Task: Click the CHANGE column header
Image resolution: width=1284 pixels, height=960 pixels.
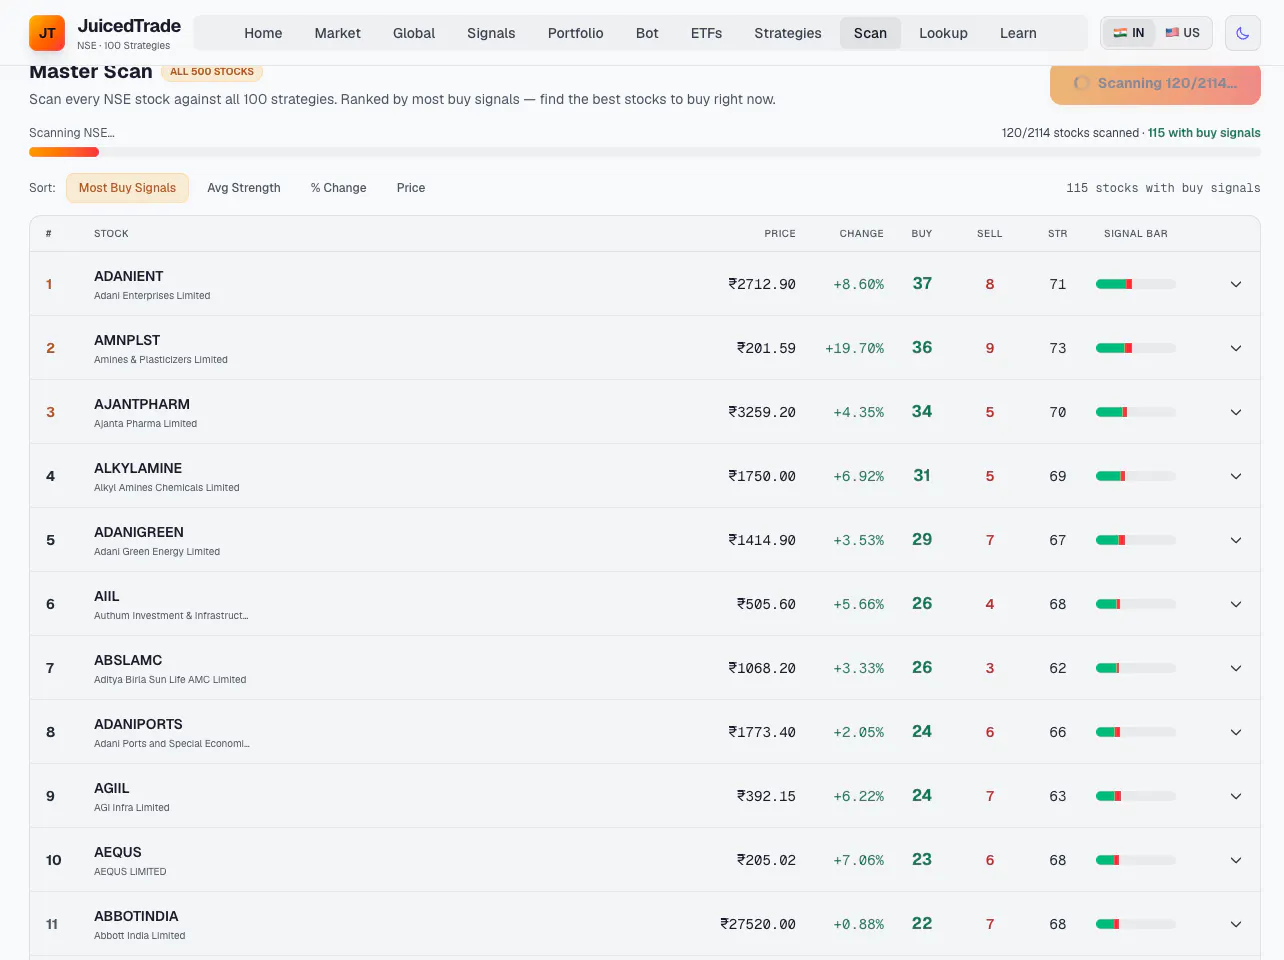Action: [861, 234]
